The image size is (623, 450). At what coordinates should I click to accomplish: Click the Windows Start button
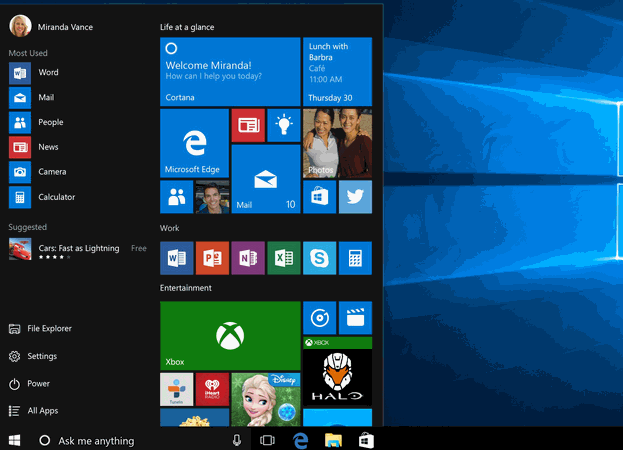point(15,440)
